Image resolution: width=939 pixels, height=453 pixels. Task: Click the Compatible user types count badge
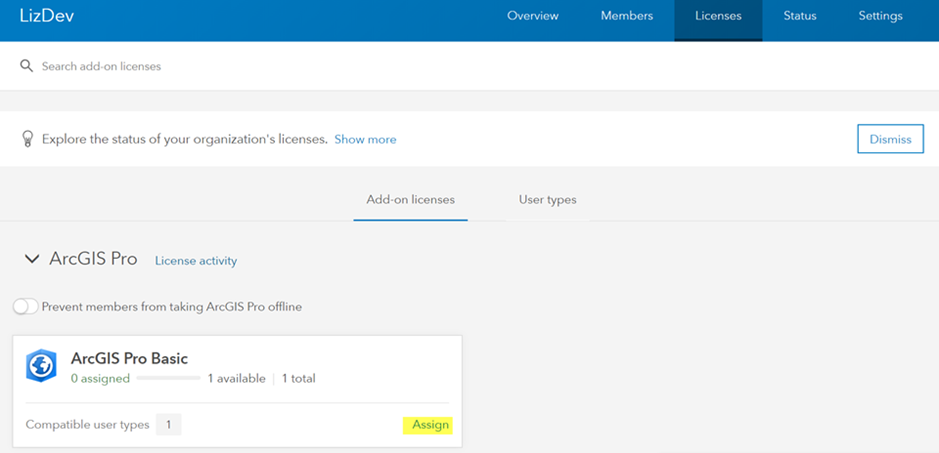pyautogui.click(x=168, y=425)
